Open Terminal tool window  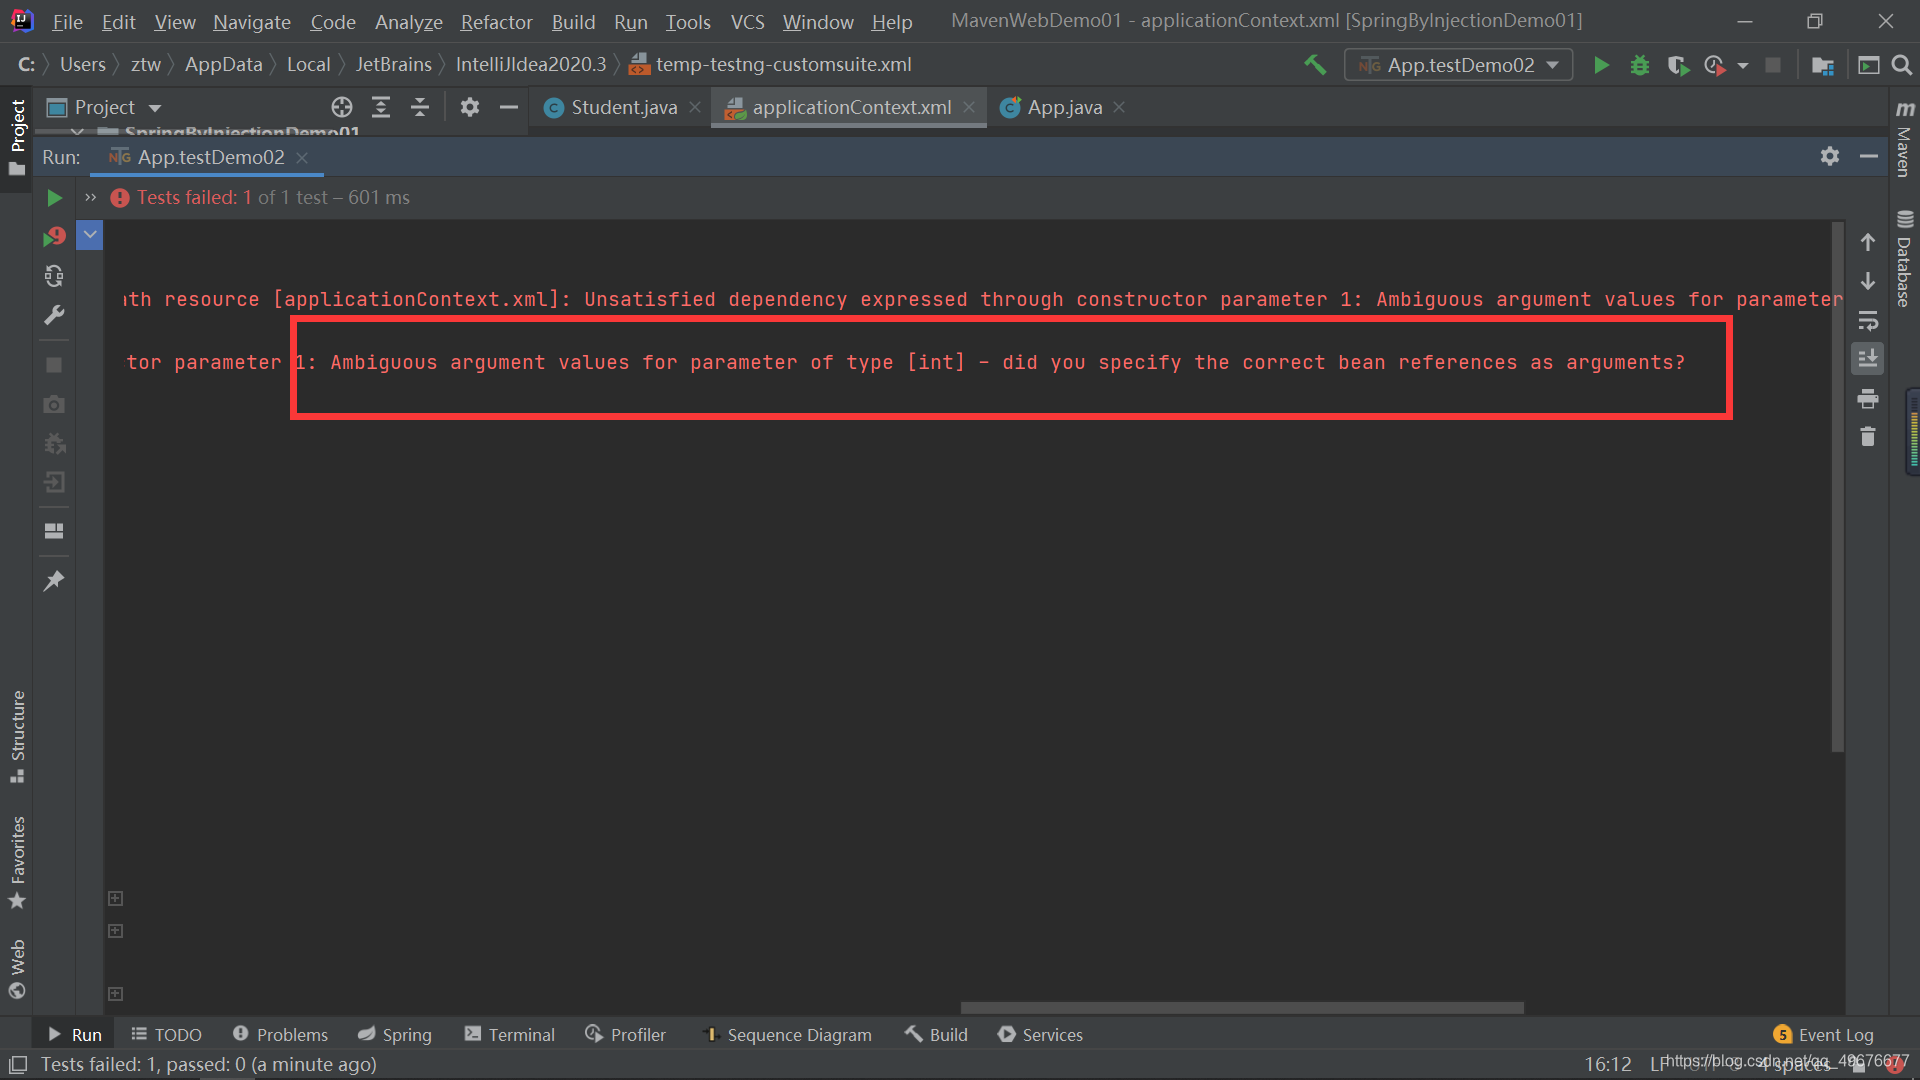pos(509,1035)
